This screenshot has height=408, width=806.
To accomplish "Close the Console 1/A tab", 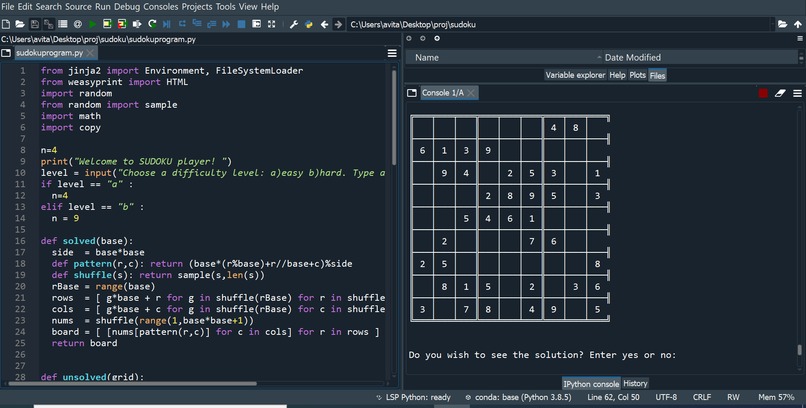I will click(x=471, y=93).
